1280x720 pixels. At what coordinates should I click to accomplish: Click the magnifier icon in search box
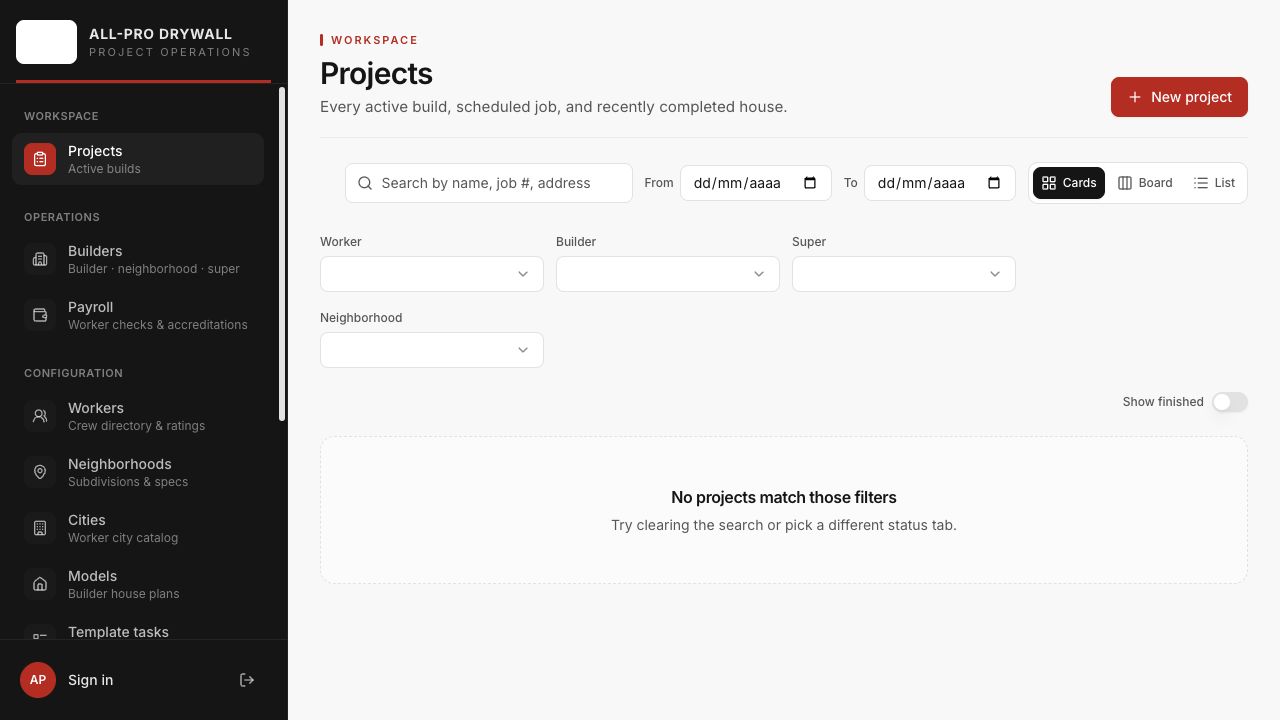tap(365, 183)
